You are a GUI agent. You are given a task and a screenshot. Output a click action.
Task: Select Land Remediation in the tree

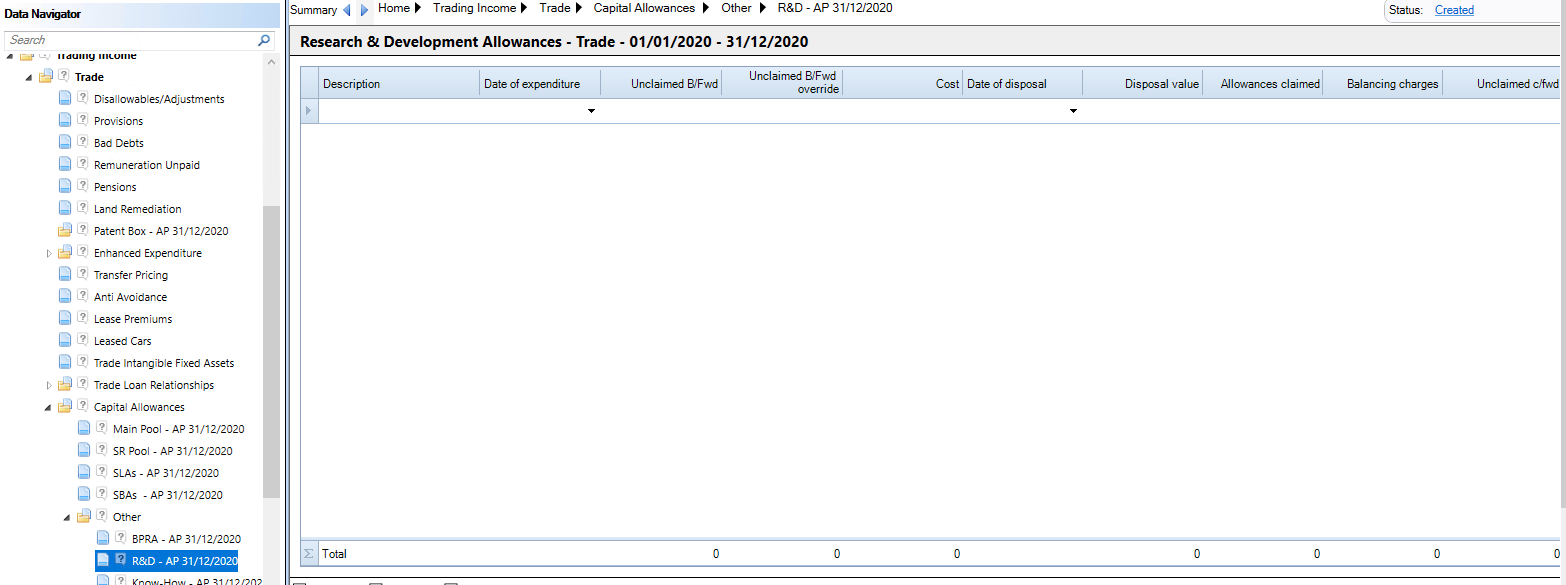click(138, 209)
